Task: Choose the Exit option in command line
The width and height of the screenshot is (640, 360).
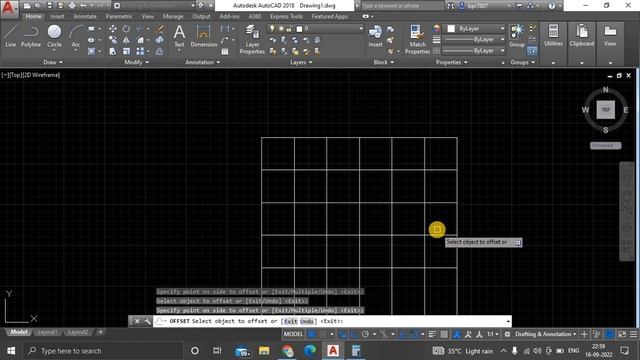Action: point(291,321)
